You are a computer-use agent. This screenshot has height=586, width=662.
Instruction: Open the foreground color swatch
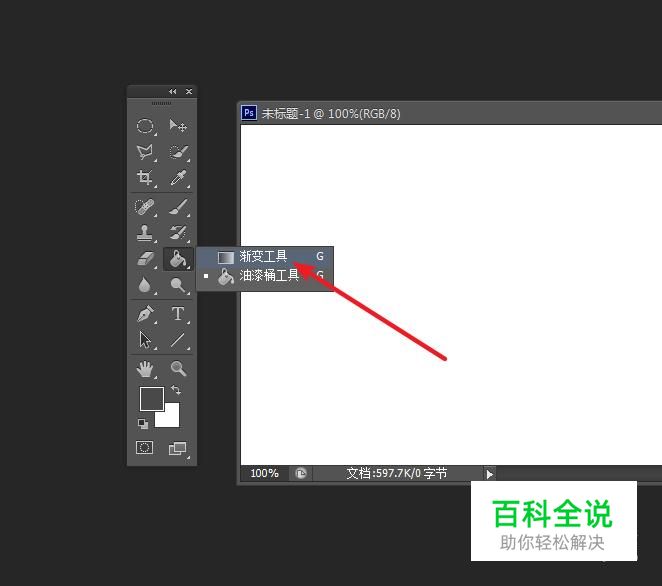click(x=152, y=399)
